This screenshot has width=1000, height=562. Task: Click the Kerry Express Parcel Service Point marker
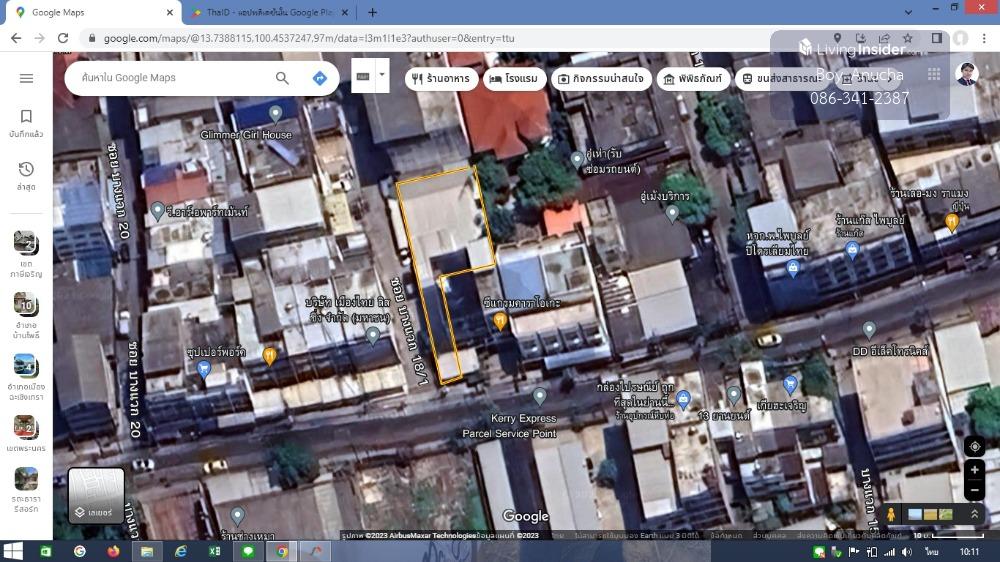pyautogui.click(x=539, y=397)
